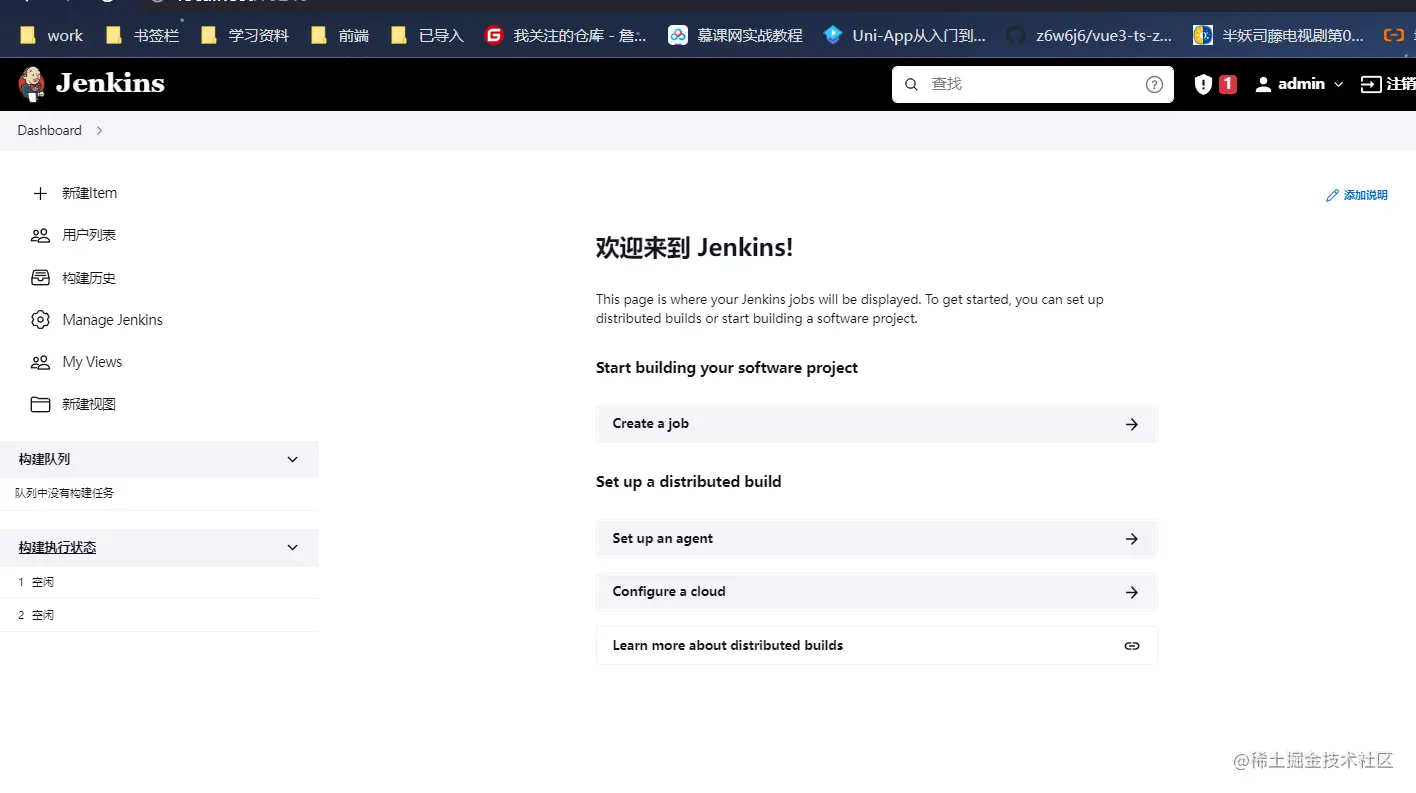
Task: Click the Jenkins title text in header
Action: (110, 83)
